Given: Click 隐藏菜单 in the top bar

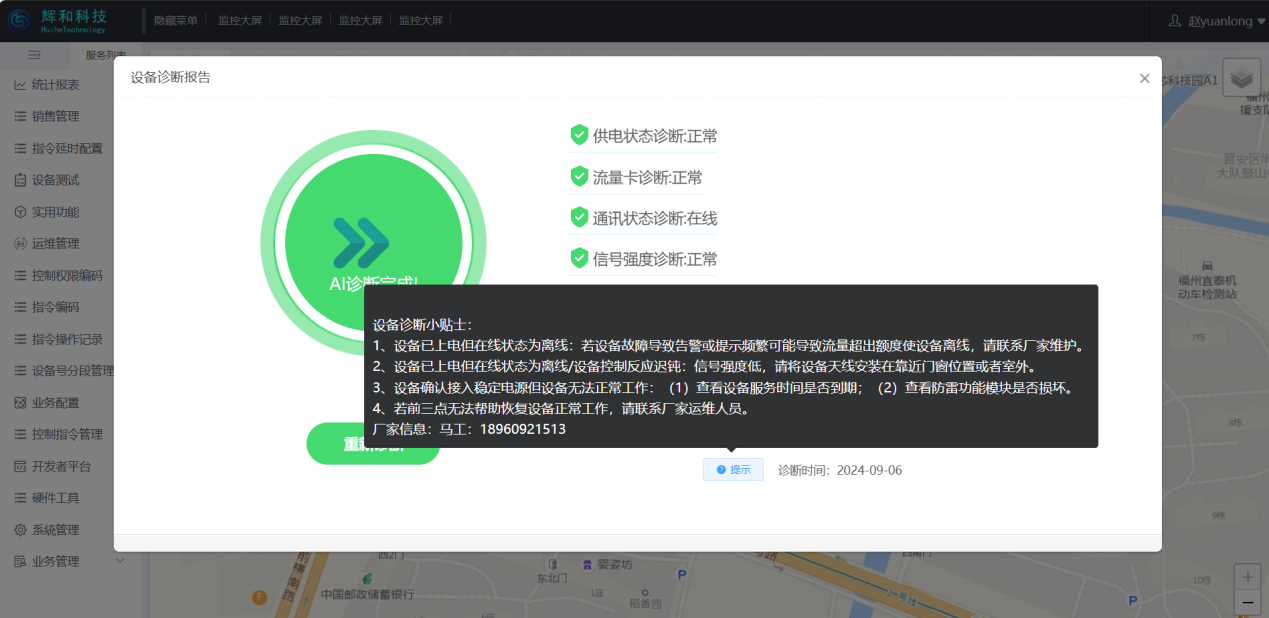Looking at the screenshot, I should tap(176, 20).
